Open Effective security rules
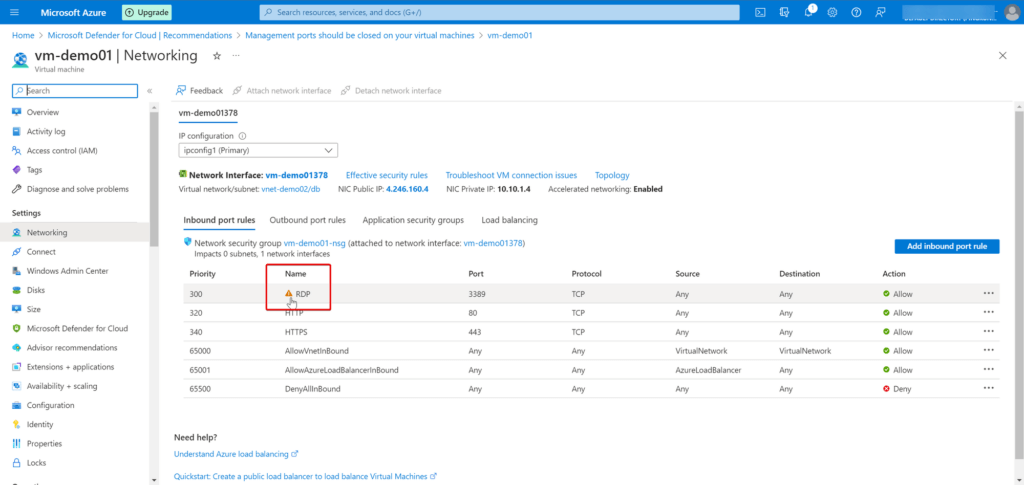The height and width of the screenshot is (485, 1024). (387, 175)
